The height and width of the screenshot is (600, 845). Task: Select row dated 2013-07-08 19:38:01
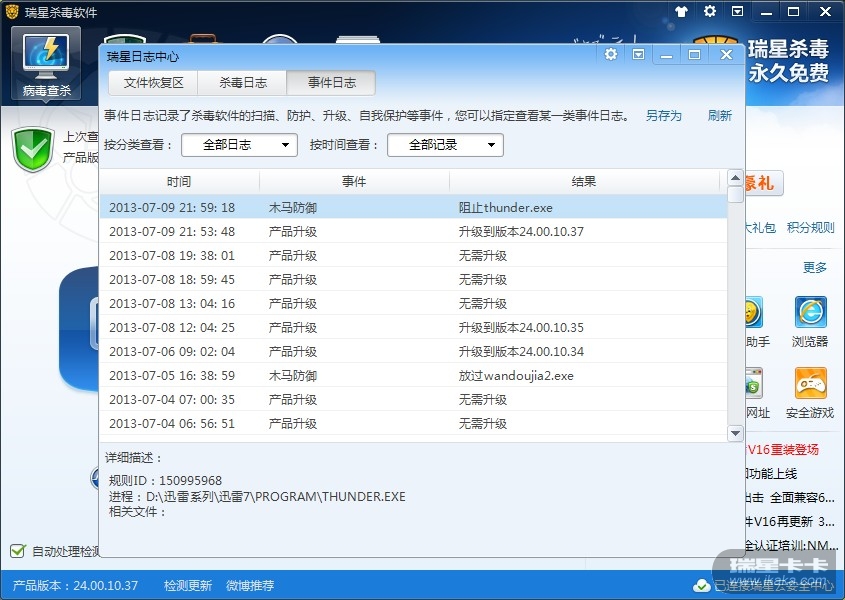[x=413, y=256]
